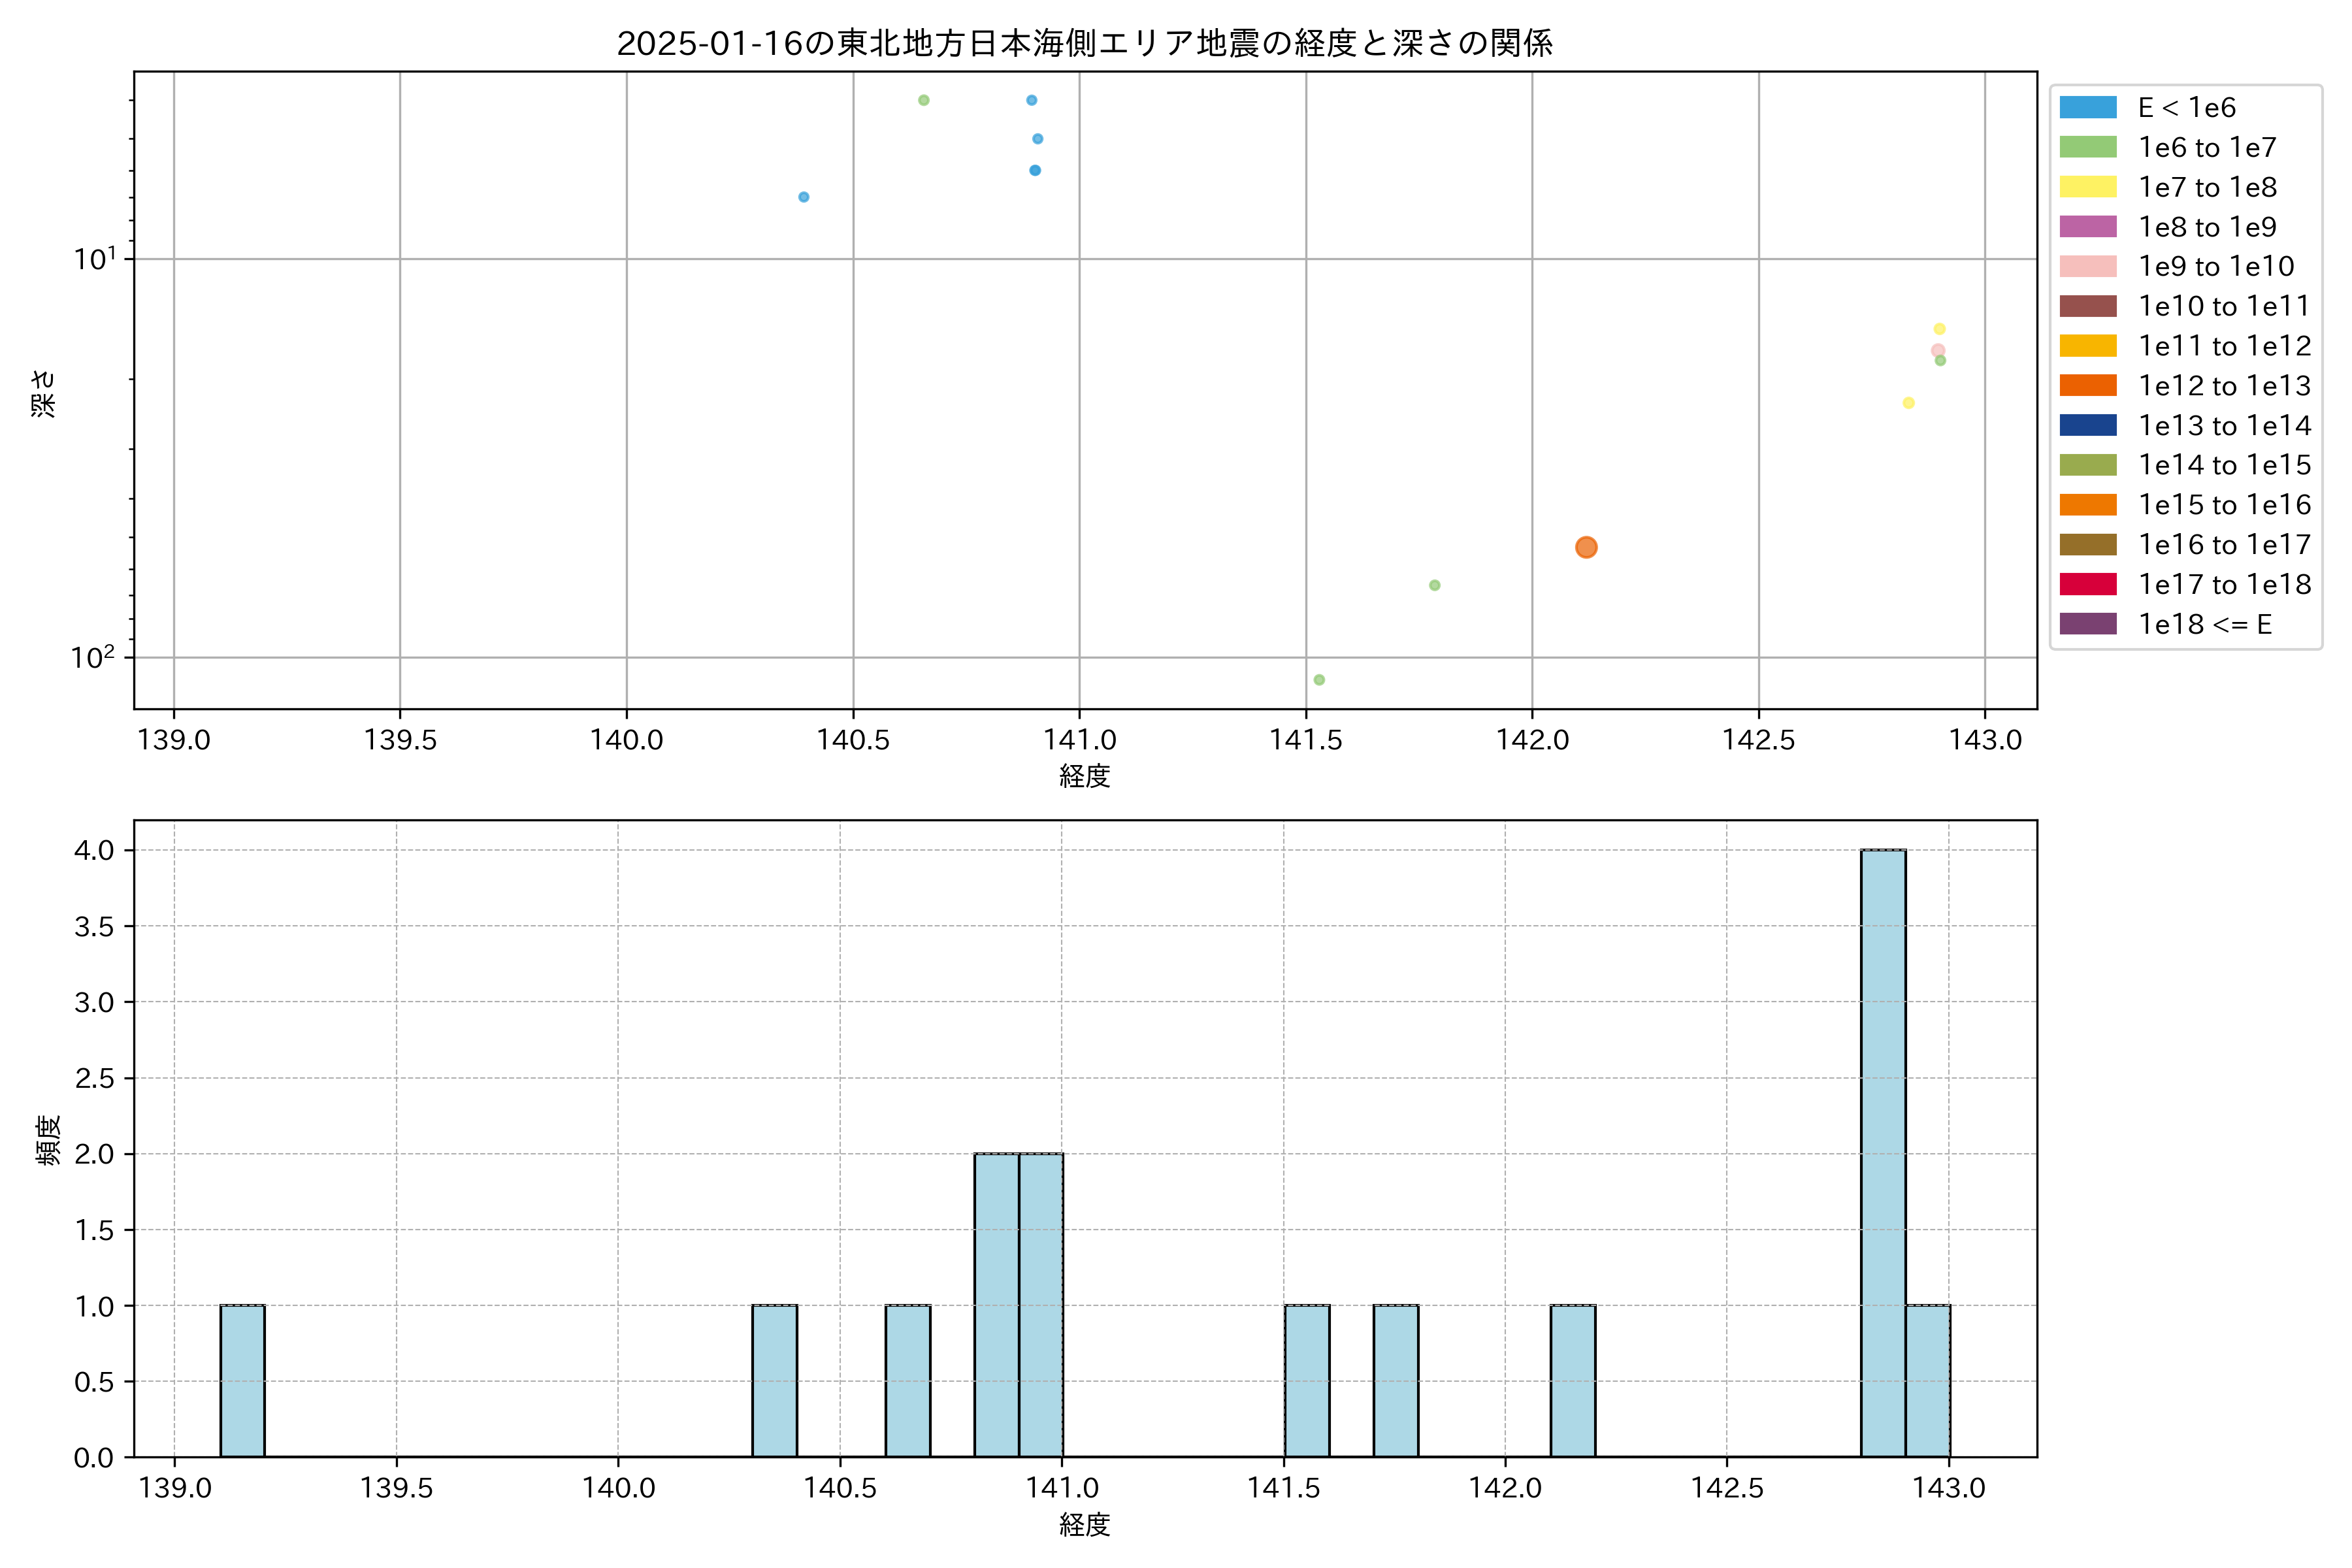Click the green 1e6 to 1e7 legend swatch
Image resolution: width=2352 pixels, height=1568 pixels.
[x=2088, y=148]
